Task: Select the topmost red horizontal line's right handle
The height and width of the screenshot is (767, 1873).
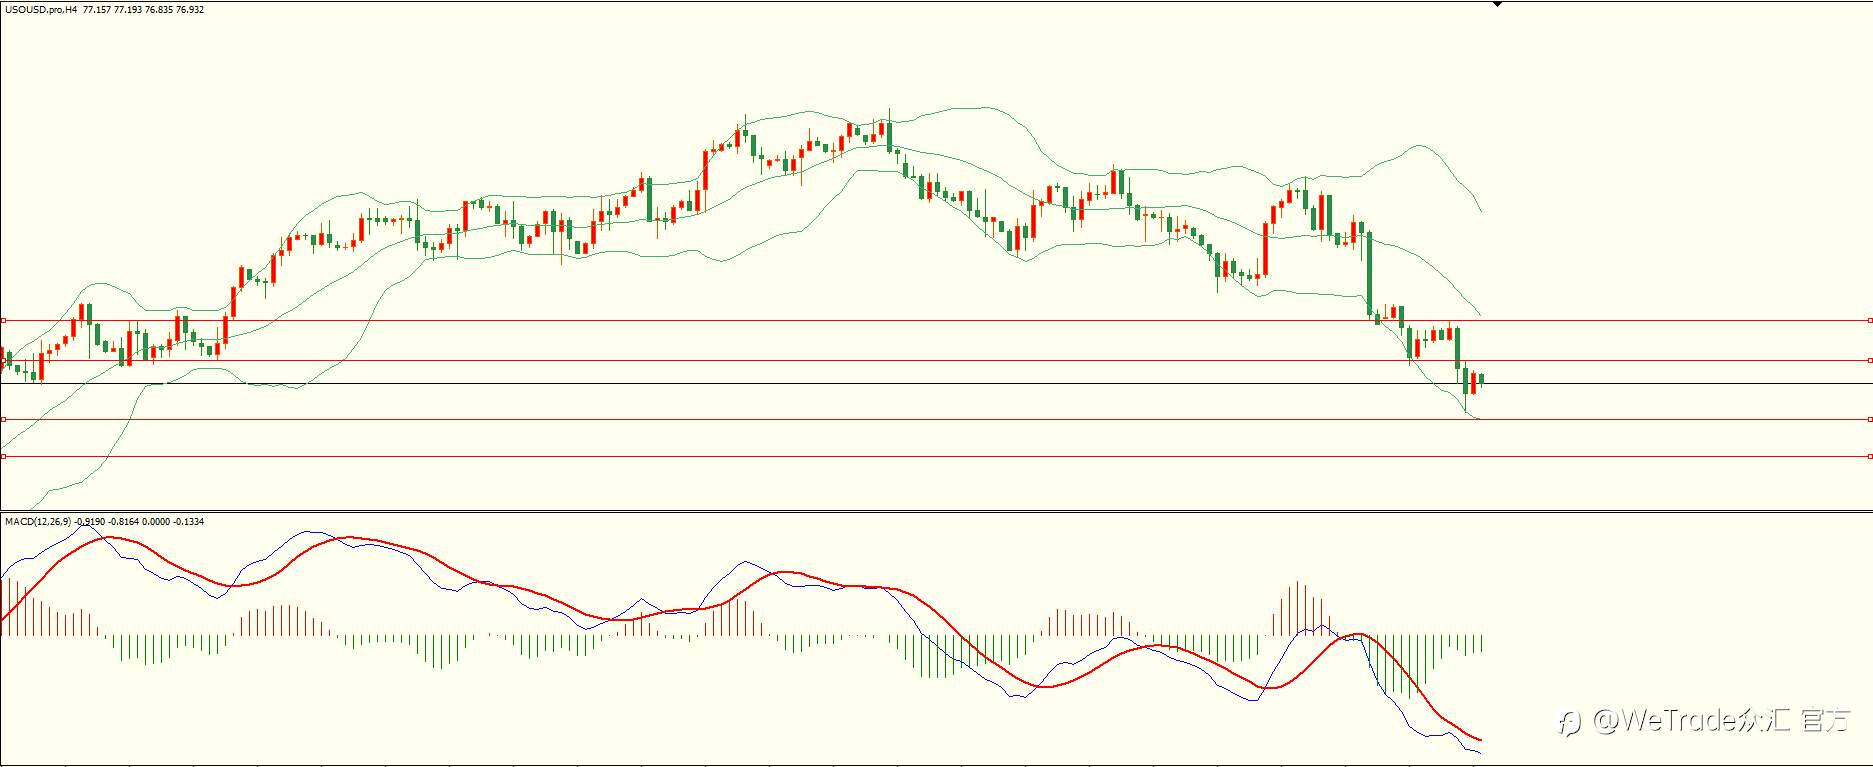Action: (1870, 321)
